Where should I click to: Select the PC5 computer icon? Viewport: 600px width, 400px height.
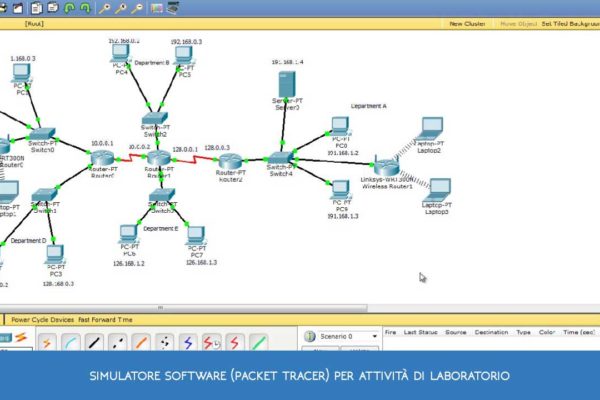click(x=184, y=56)
